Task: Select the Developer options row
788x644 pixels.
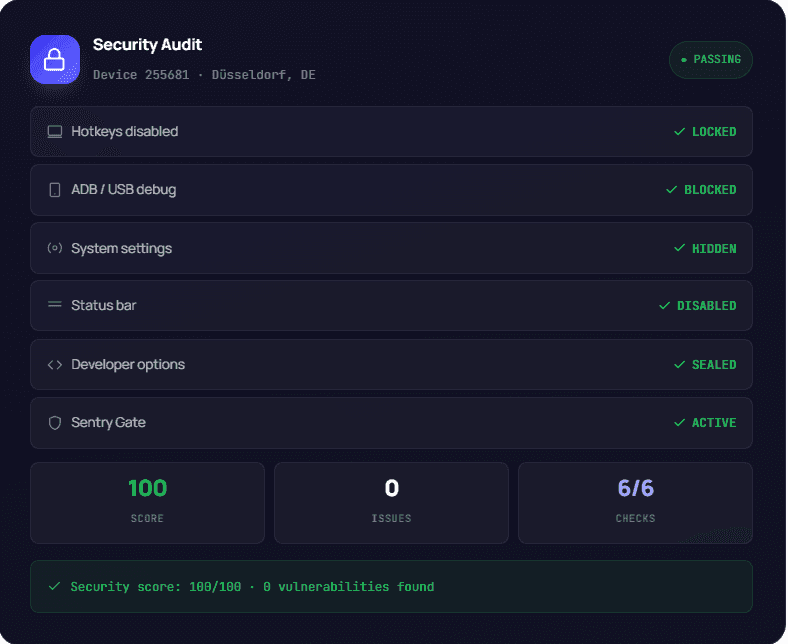Action: (x=391, y=364)
